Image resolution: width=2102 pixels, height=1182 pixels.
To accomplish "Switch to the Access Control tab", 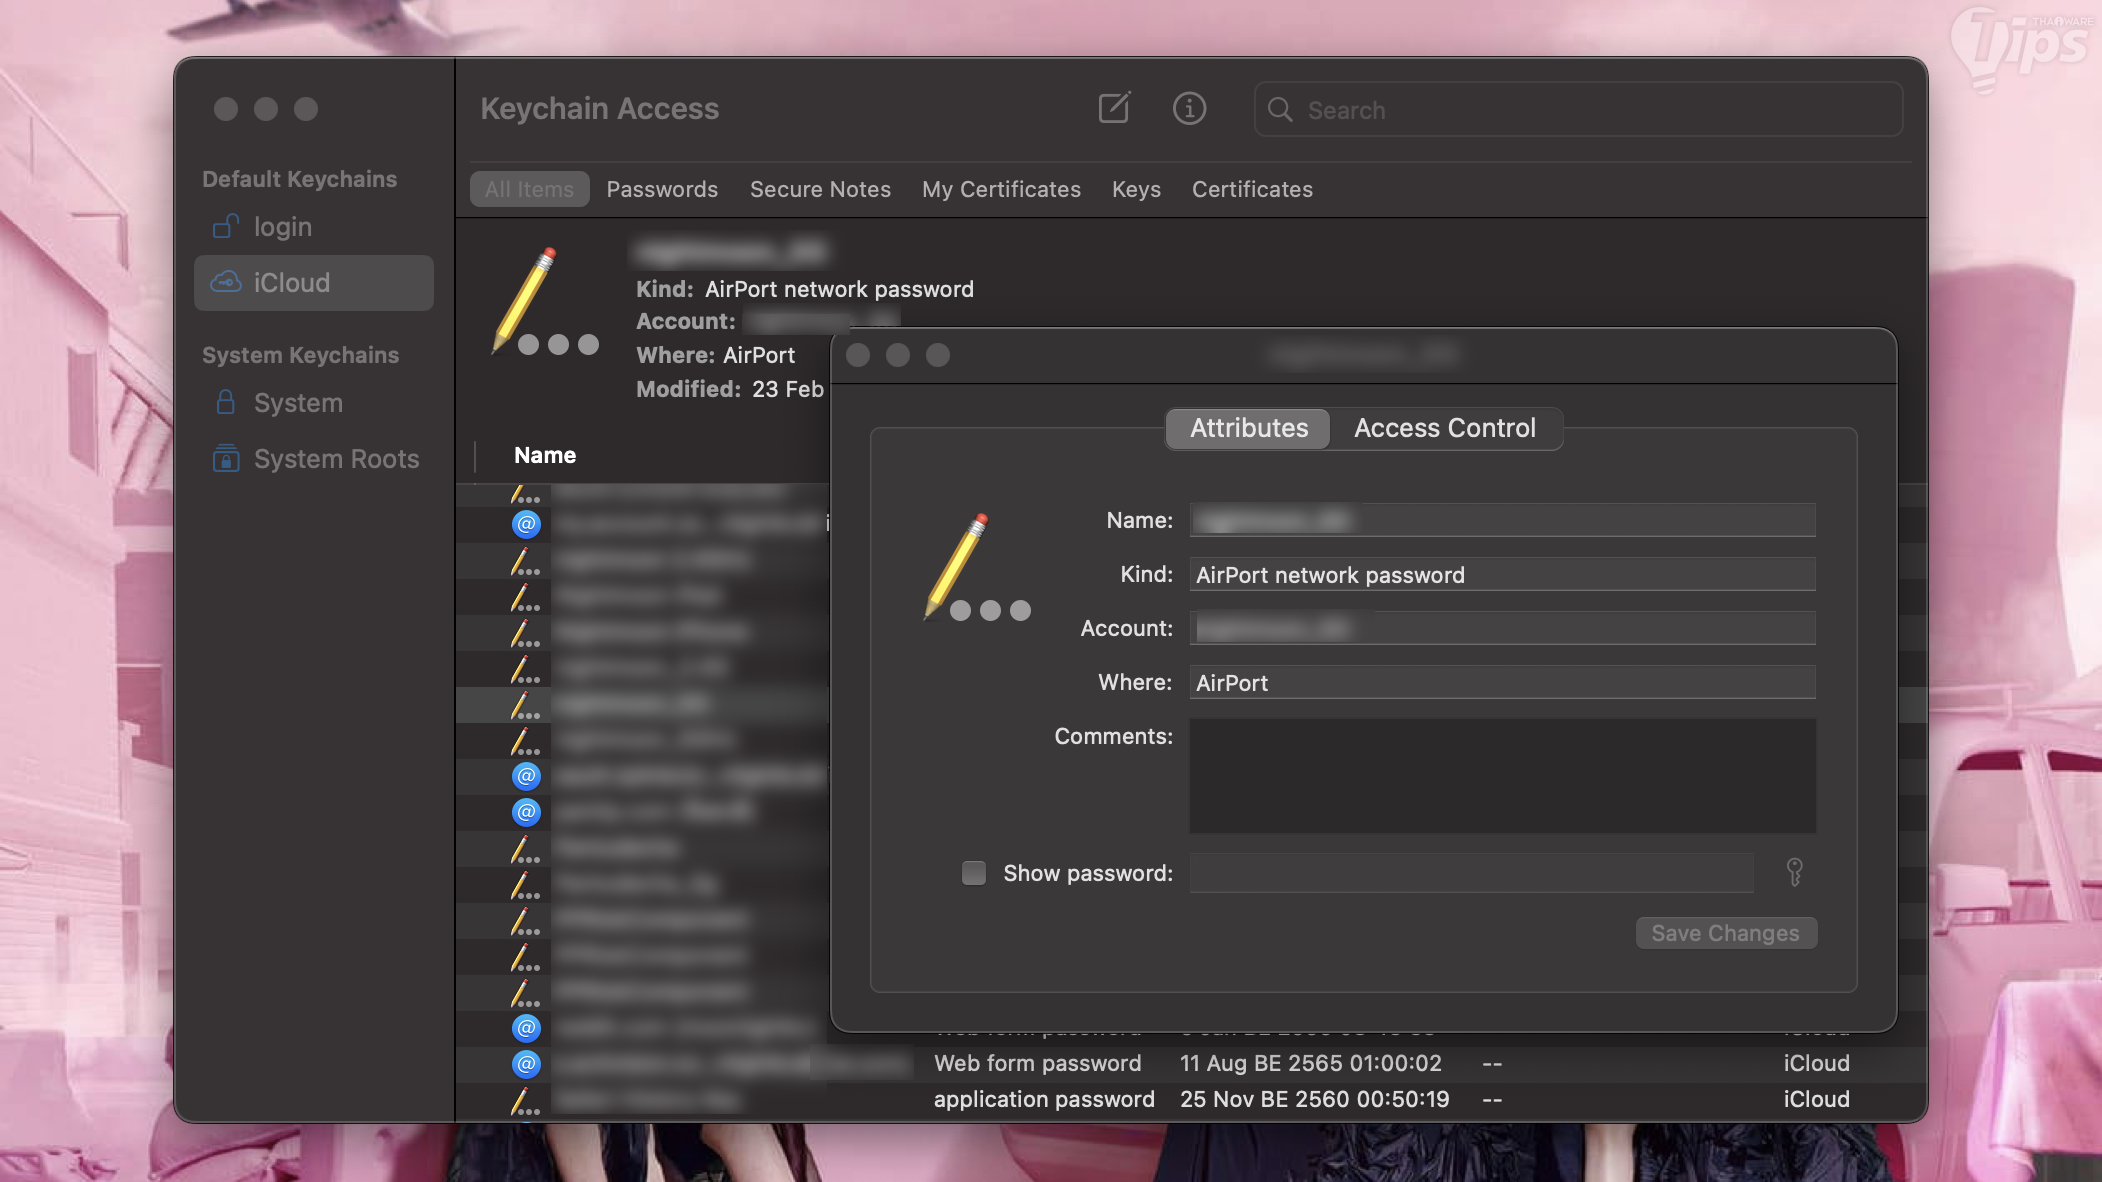I will pyautogui.click(x=1444, y=428).
